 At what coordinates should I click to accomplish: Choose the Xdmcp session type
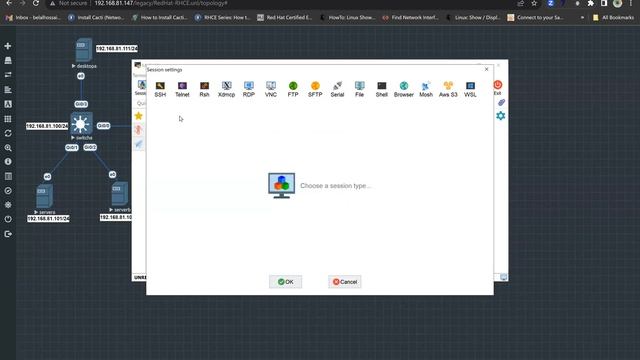tap(227, 89)
